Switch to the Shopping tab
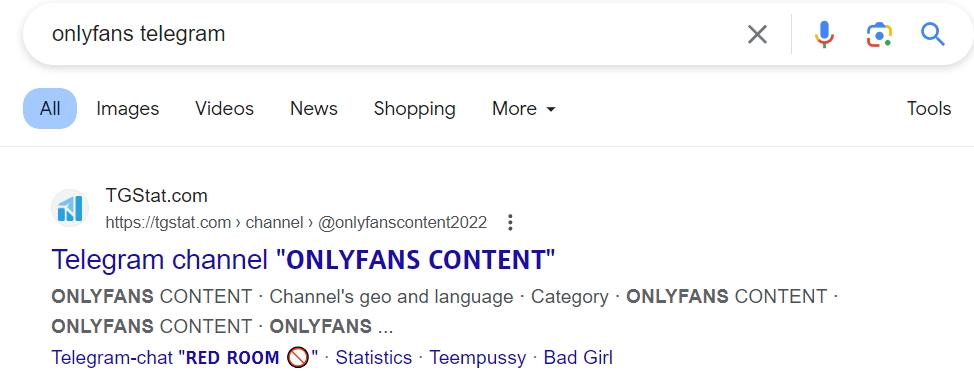 tap(414, 109)
